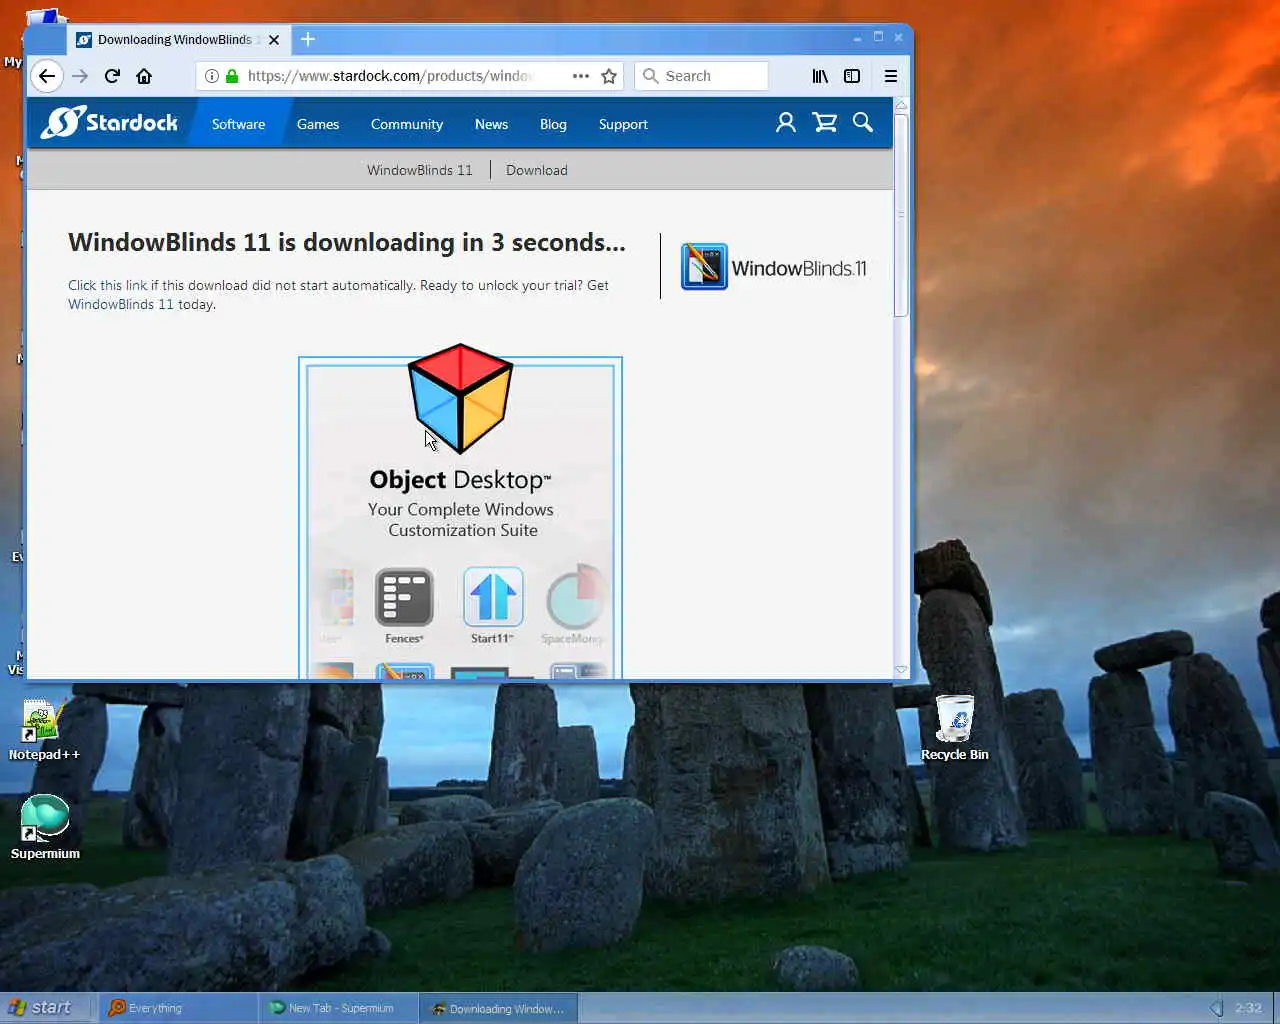Switch to Everything taskbar item
The width and height of the screenshot is (1280, 1024).
coord(177,1008)
